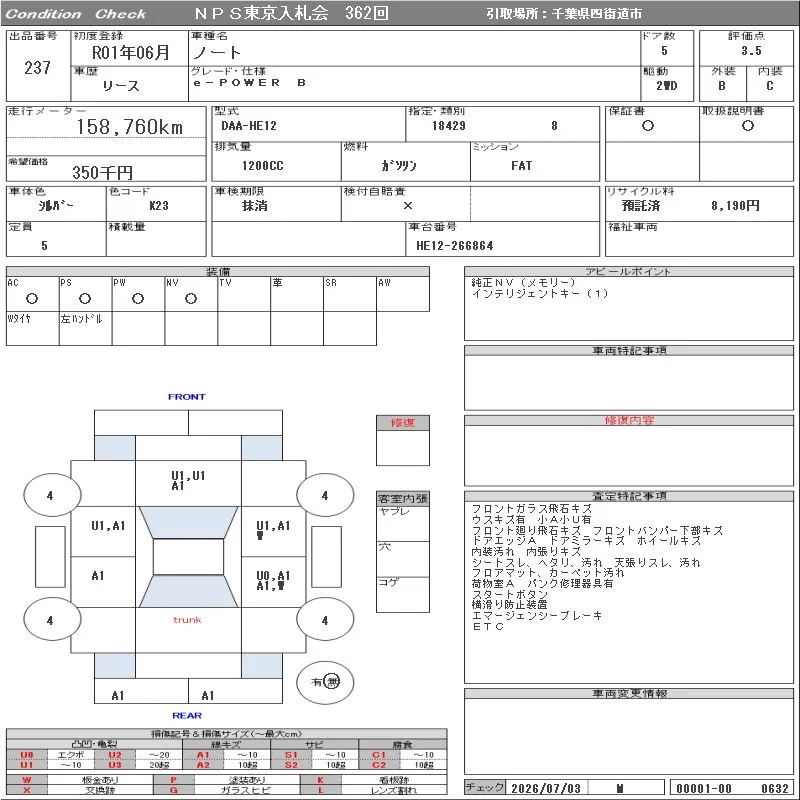Select lot number '237'

click(37, 67)
